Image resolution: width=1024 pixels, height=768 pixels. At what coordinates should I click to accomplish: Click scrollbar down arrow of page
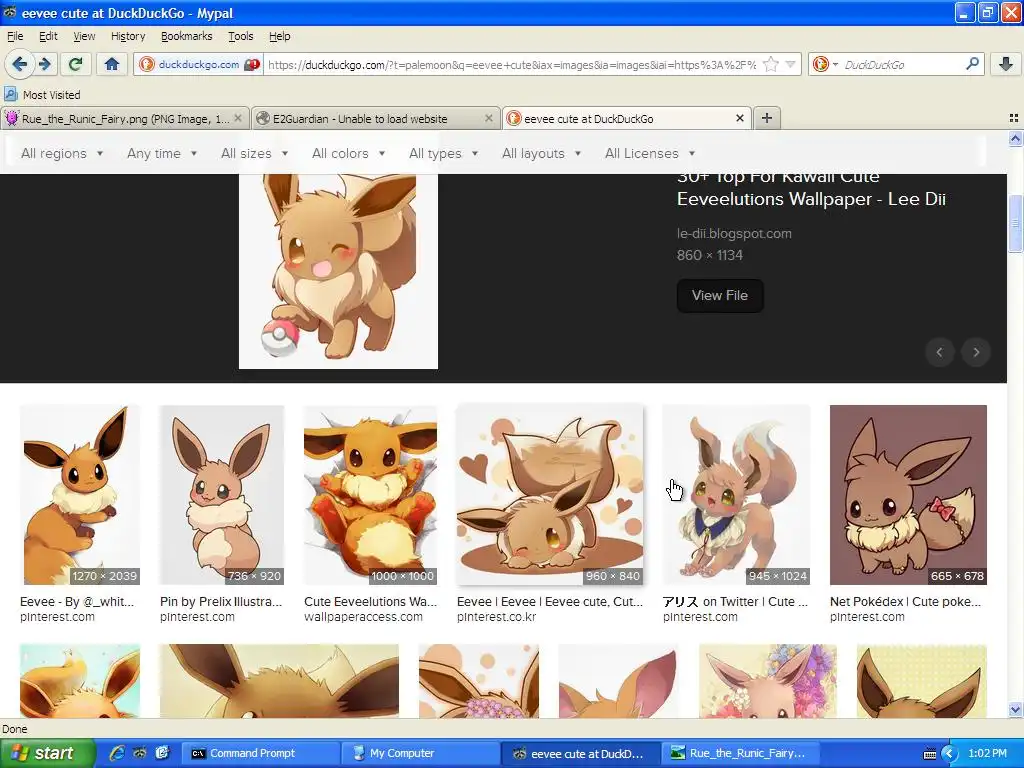coord(1015,709)
